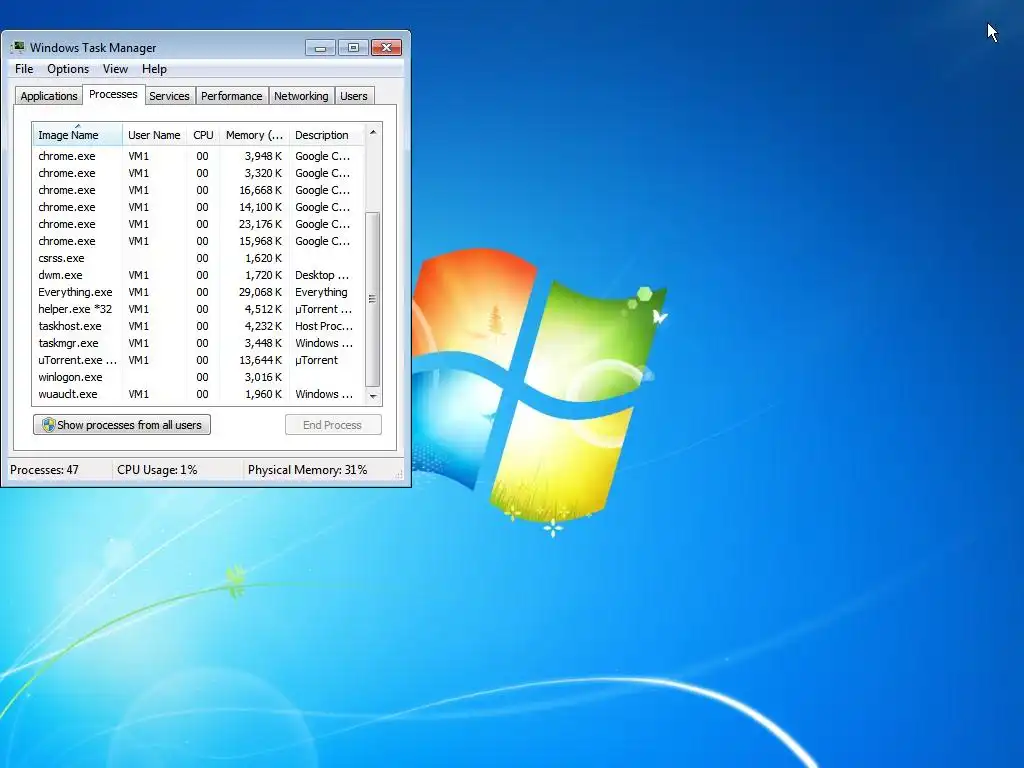Image resolution: width=1024 pixels, height=768 pixels.
Task: Sort by the Description column header
Action: point(326,135)
